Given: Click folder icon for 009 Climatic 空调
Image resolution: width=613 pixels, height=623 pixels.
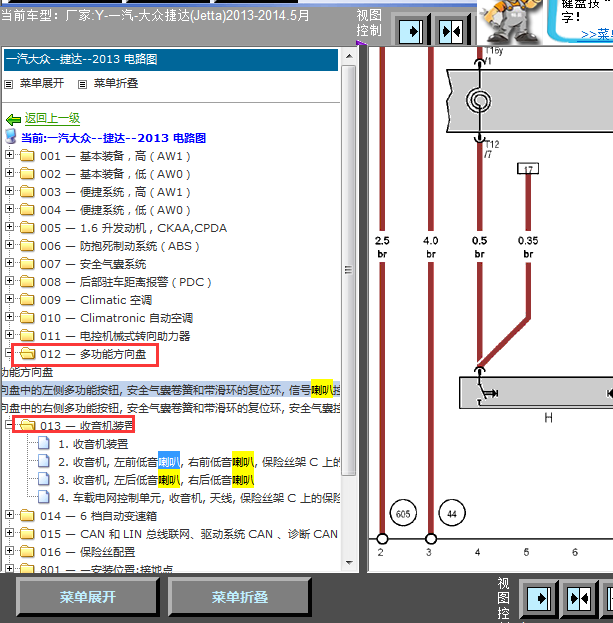Looking at the screenshot, I should click(27, 299).
